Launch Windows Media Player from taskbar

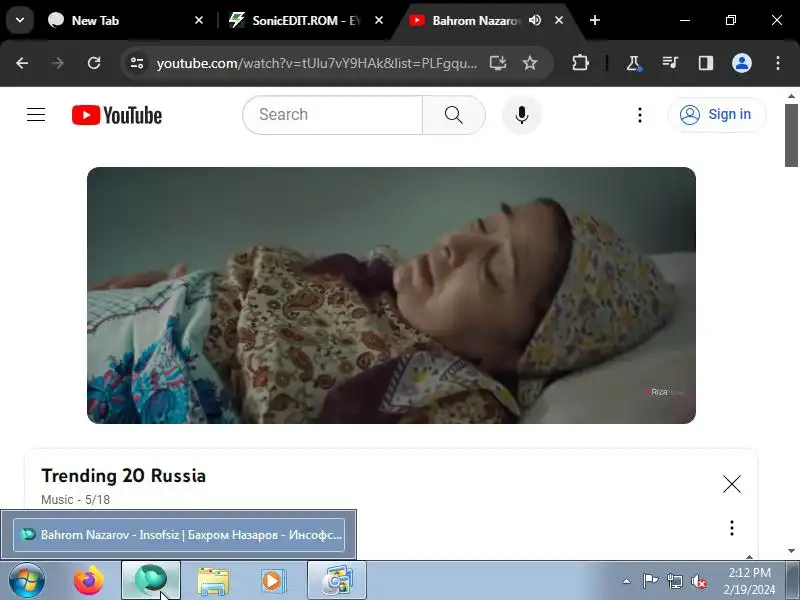coord(274,581)
